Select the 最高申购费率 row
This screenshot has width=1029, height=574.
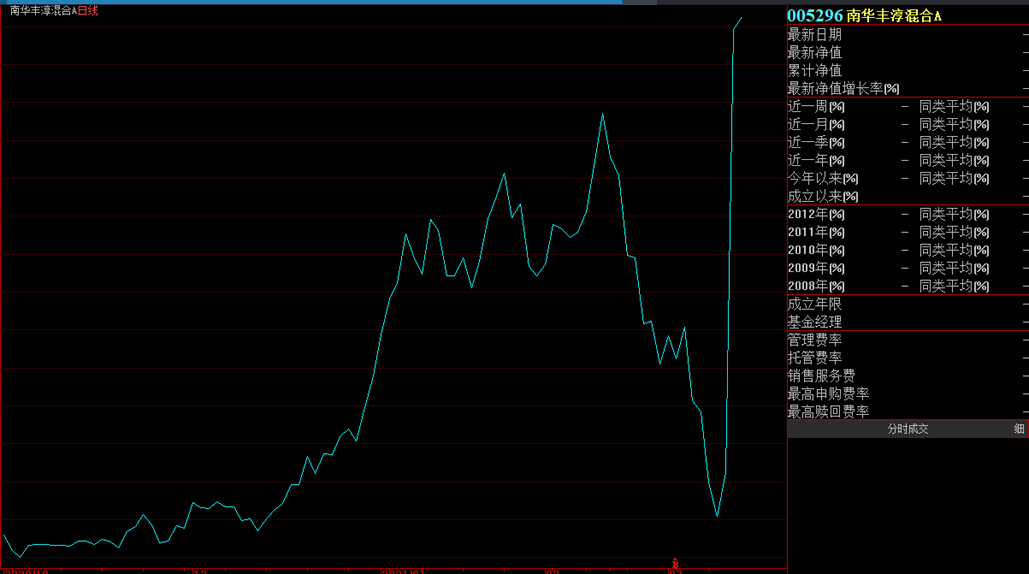coord(908,394)
